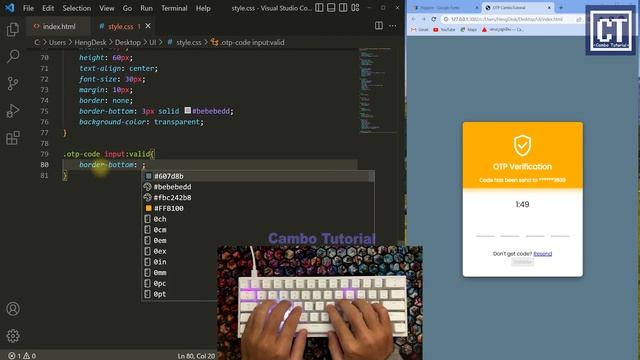Click the disabled verify button in OTP card
Image resolution: width=640 pixels, height=360 pixels.
pos(522,262)
